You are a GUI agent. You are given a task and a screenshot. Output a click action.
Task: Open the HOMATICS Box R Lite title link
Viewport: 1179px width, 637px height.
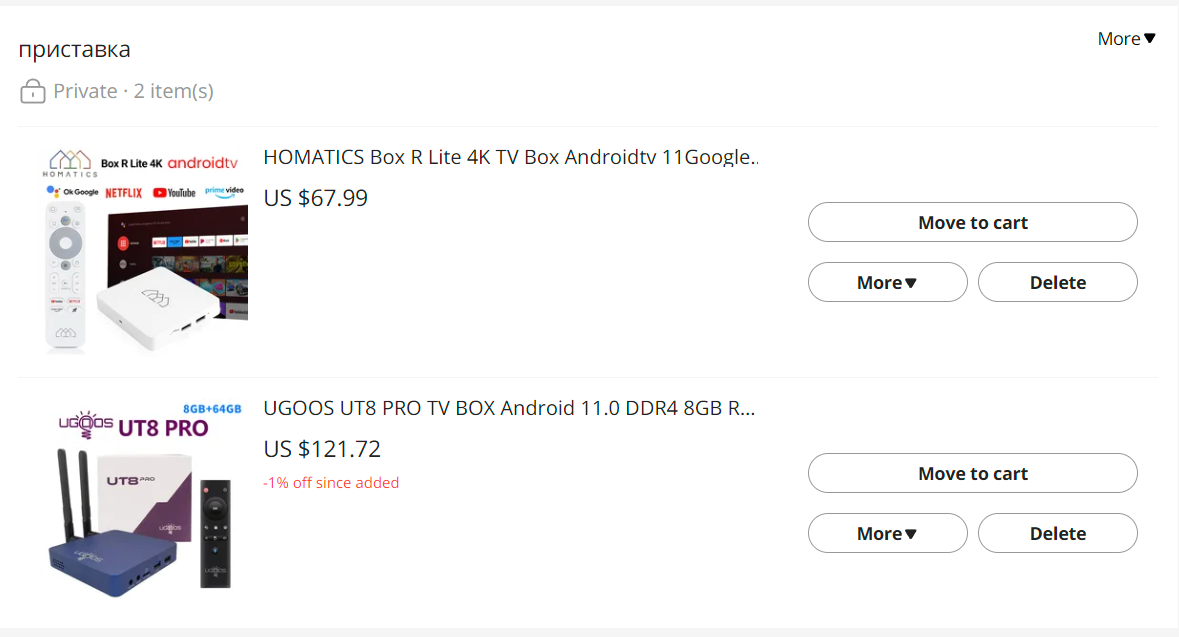coord(510,157)
